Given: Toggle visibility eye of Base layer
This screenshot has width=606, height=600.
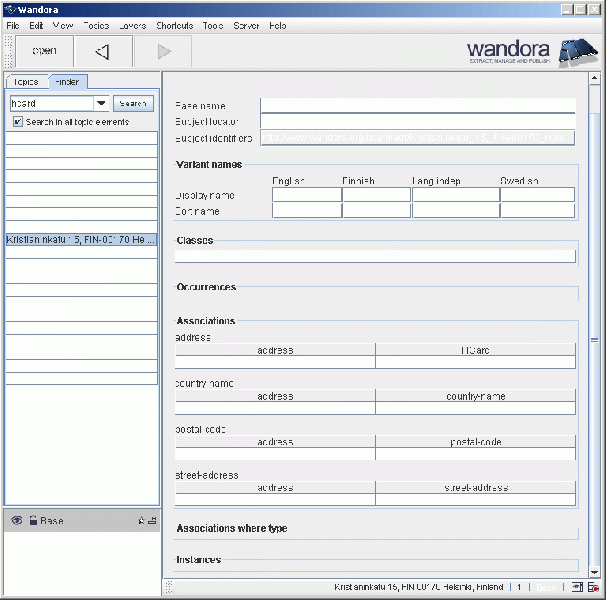Looking at the screenshot, I should [17, 520].
